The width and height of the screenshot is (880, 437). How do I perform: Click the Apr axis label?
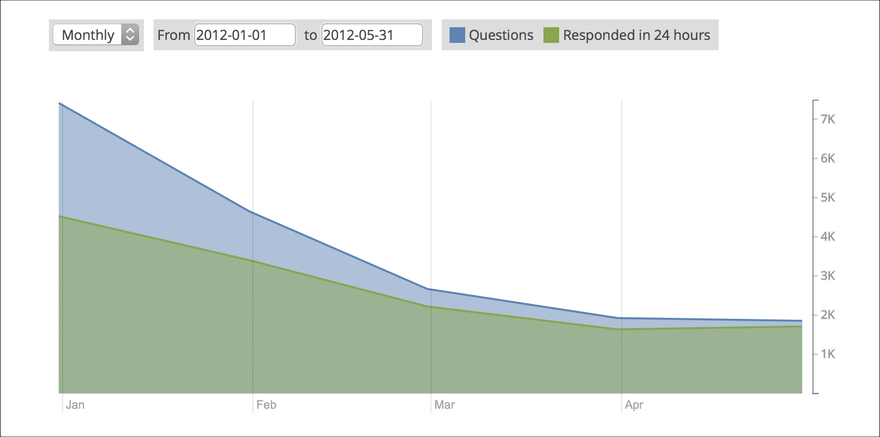634,404
